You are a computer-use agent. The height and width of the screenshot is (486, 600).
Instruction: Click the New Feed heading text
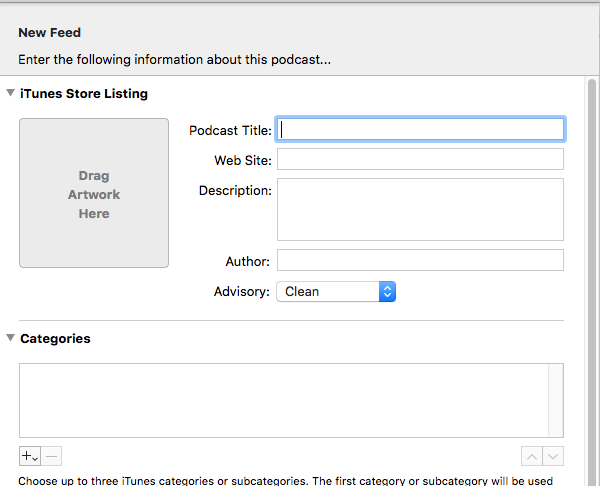(x=49, y=33)
